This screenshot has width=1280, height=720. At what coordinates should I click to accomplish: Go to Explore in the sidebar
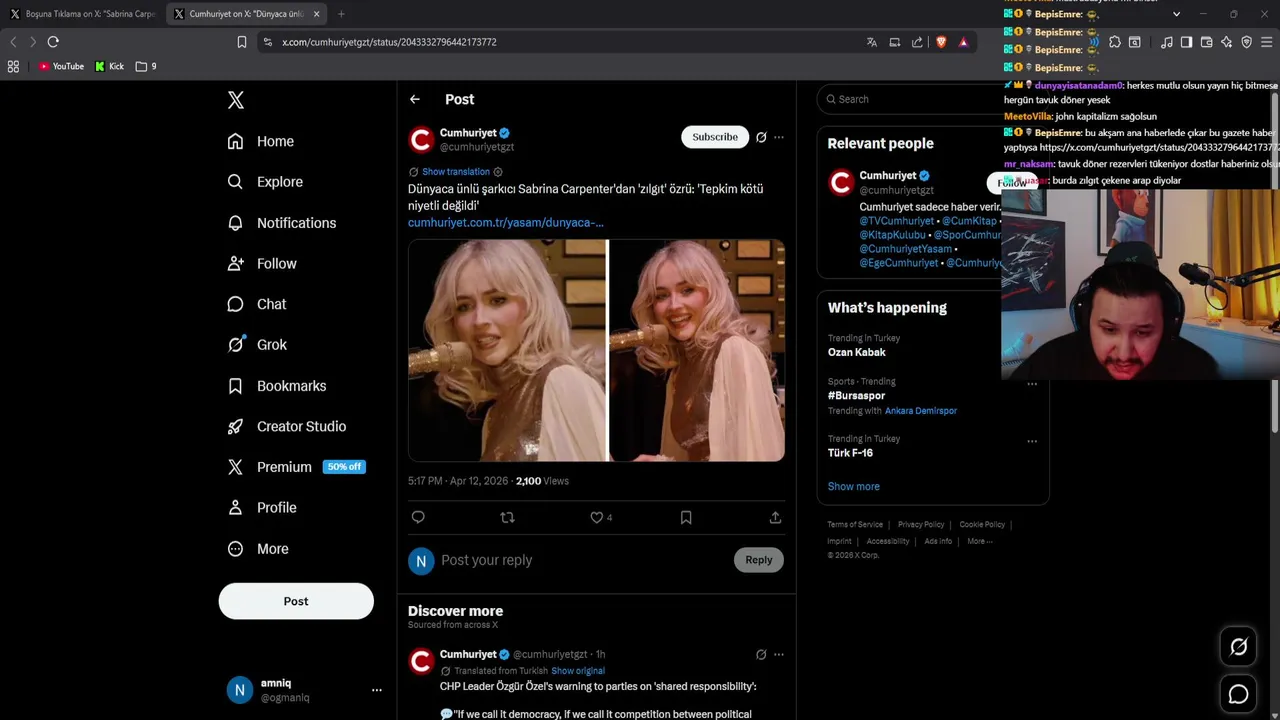click(265, 182)
